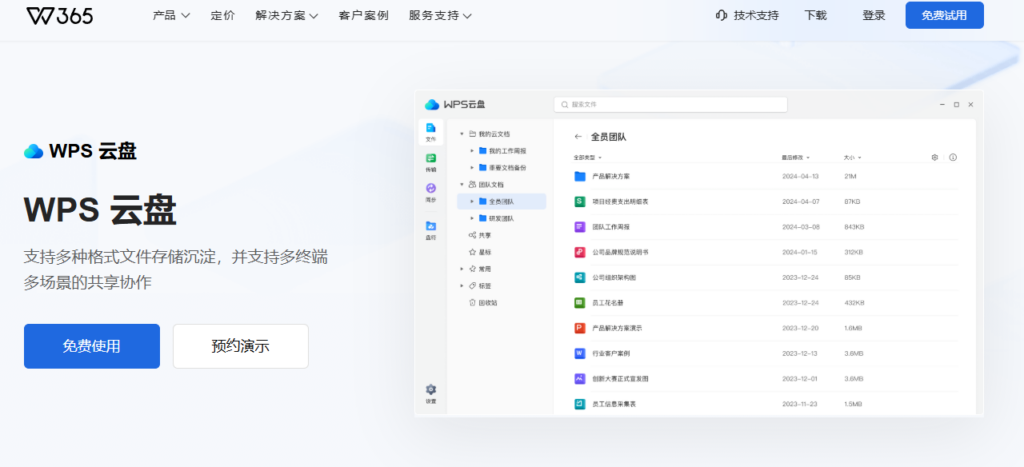
Task: Expand the 服务支持 menu chevron
Action: 467,16
